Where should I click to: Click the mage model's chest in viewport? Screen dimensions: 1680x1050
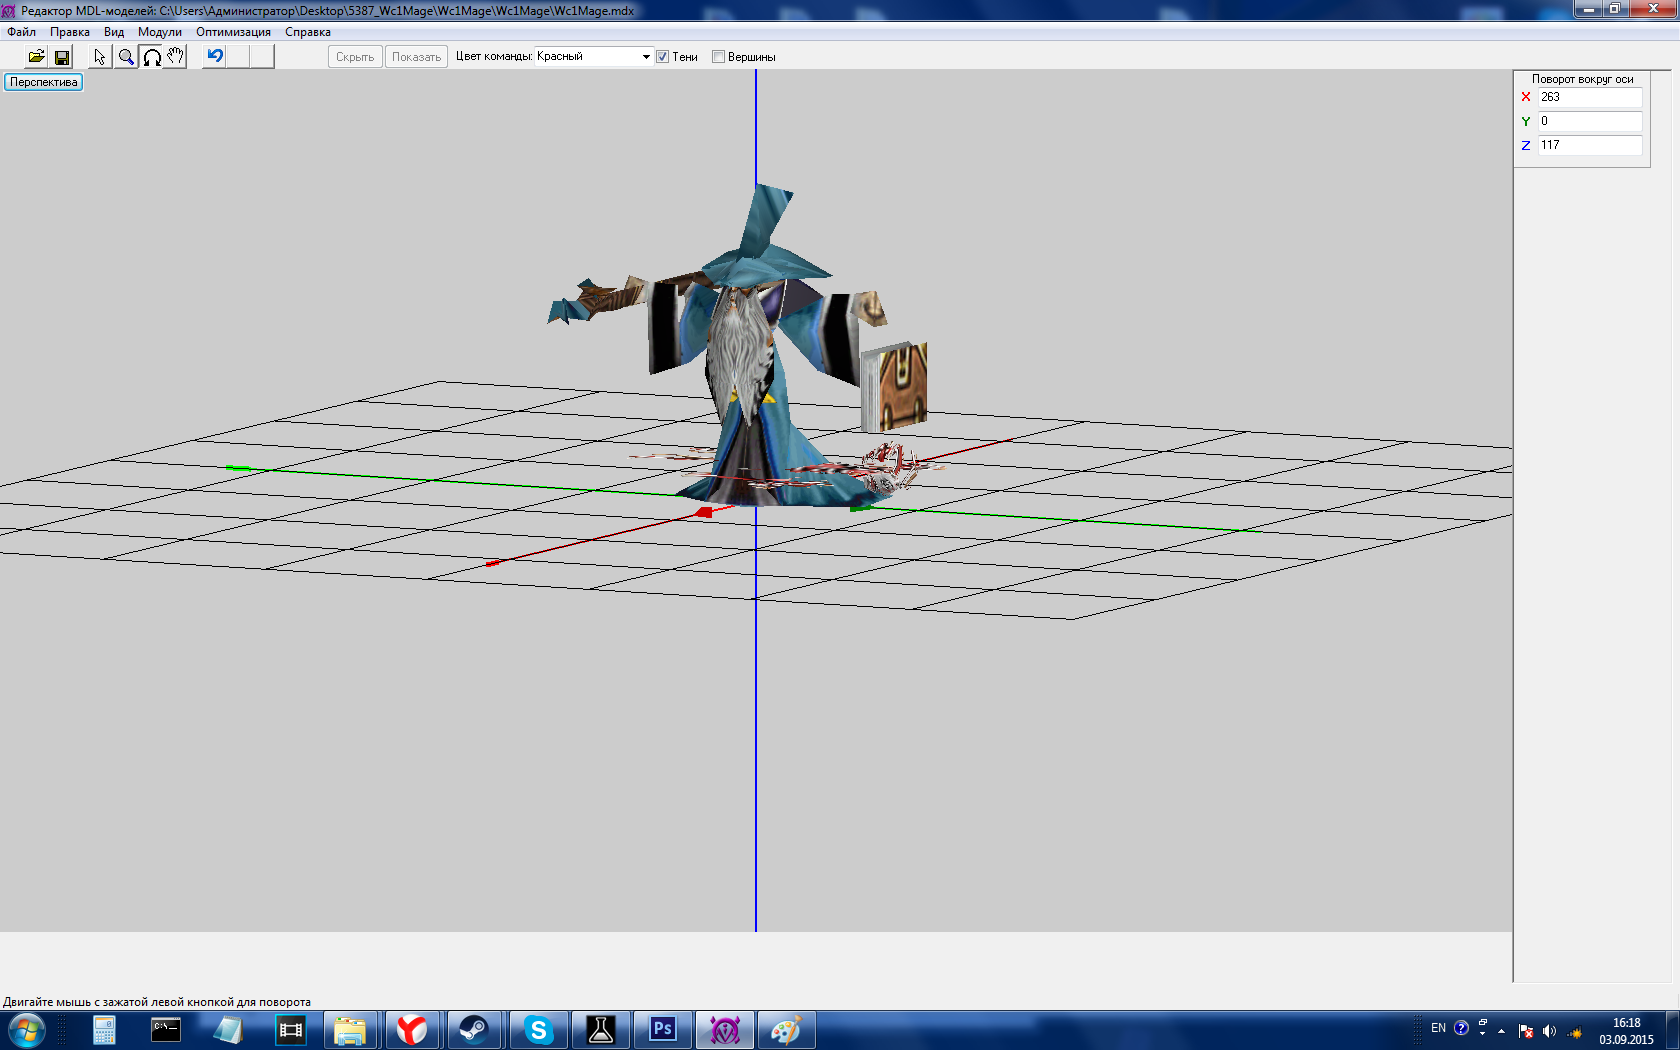click(741, 346)
